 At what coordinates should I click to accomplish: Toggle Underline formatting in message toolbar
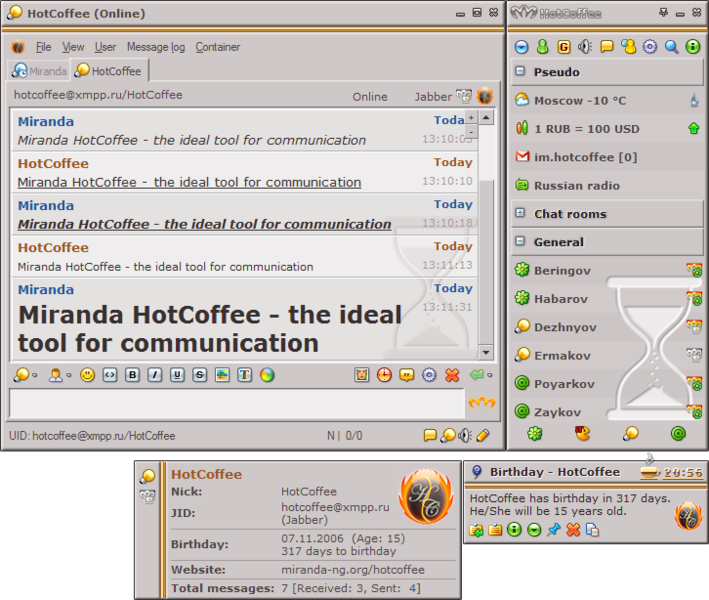177,375
